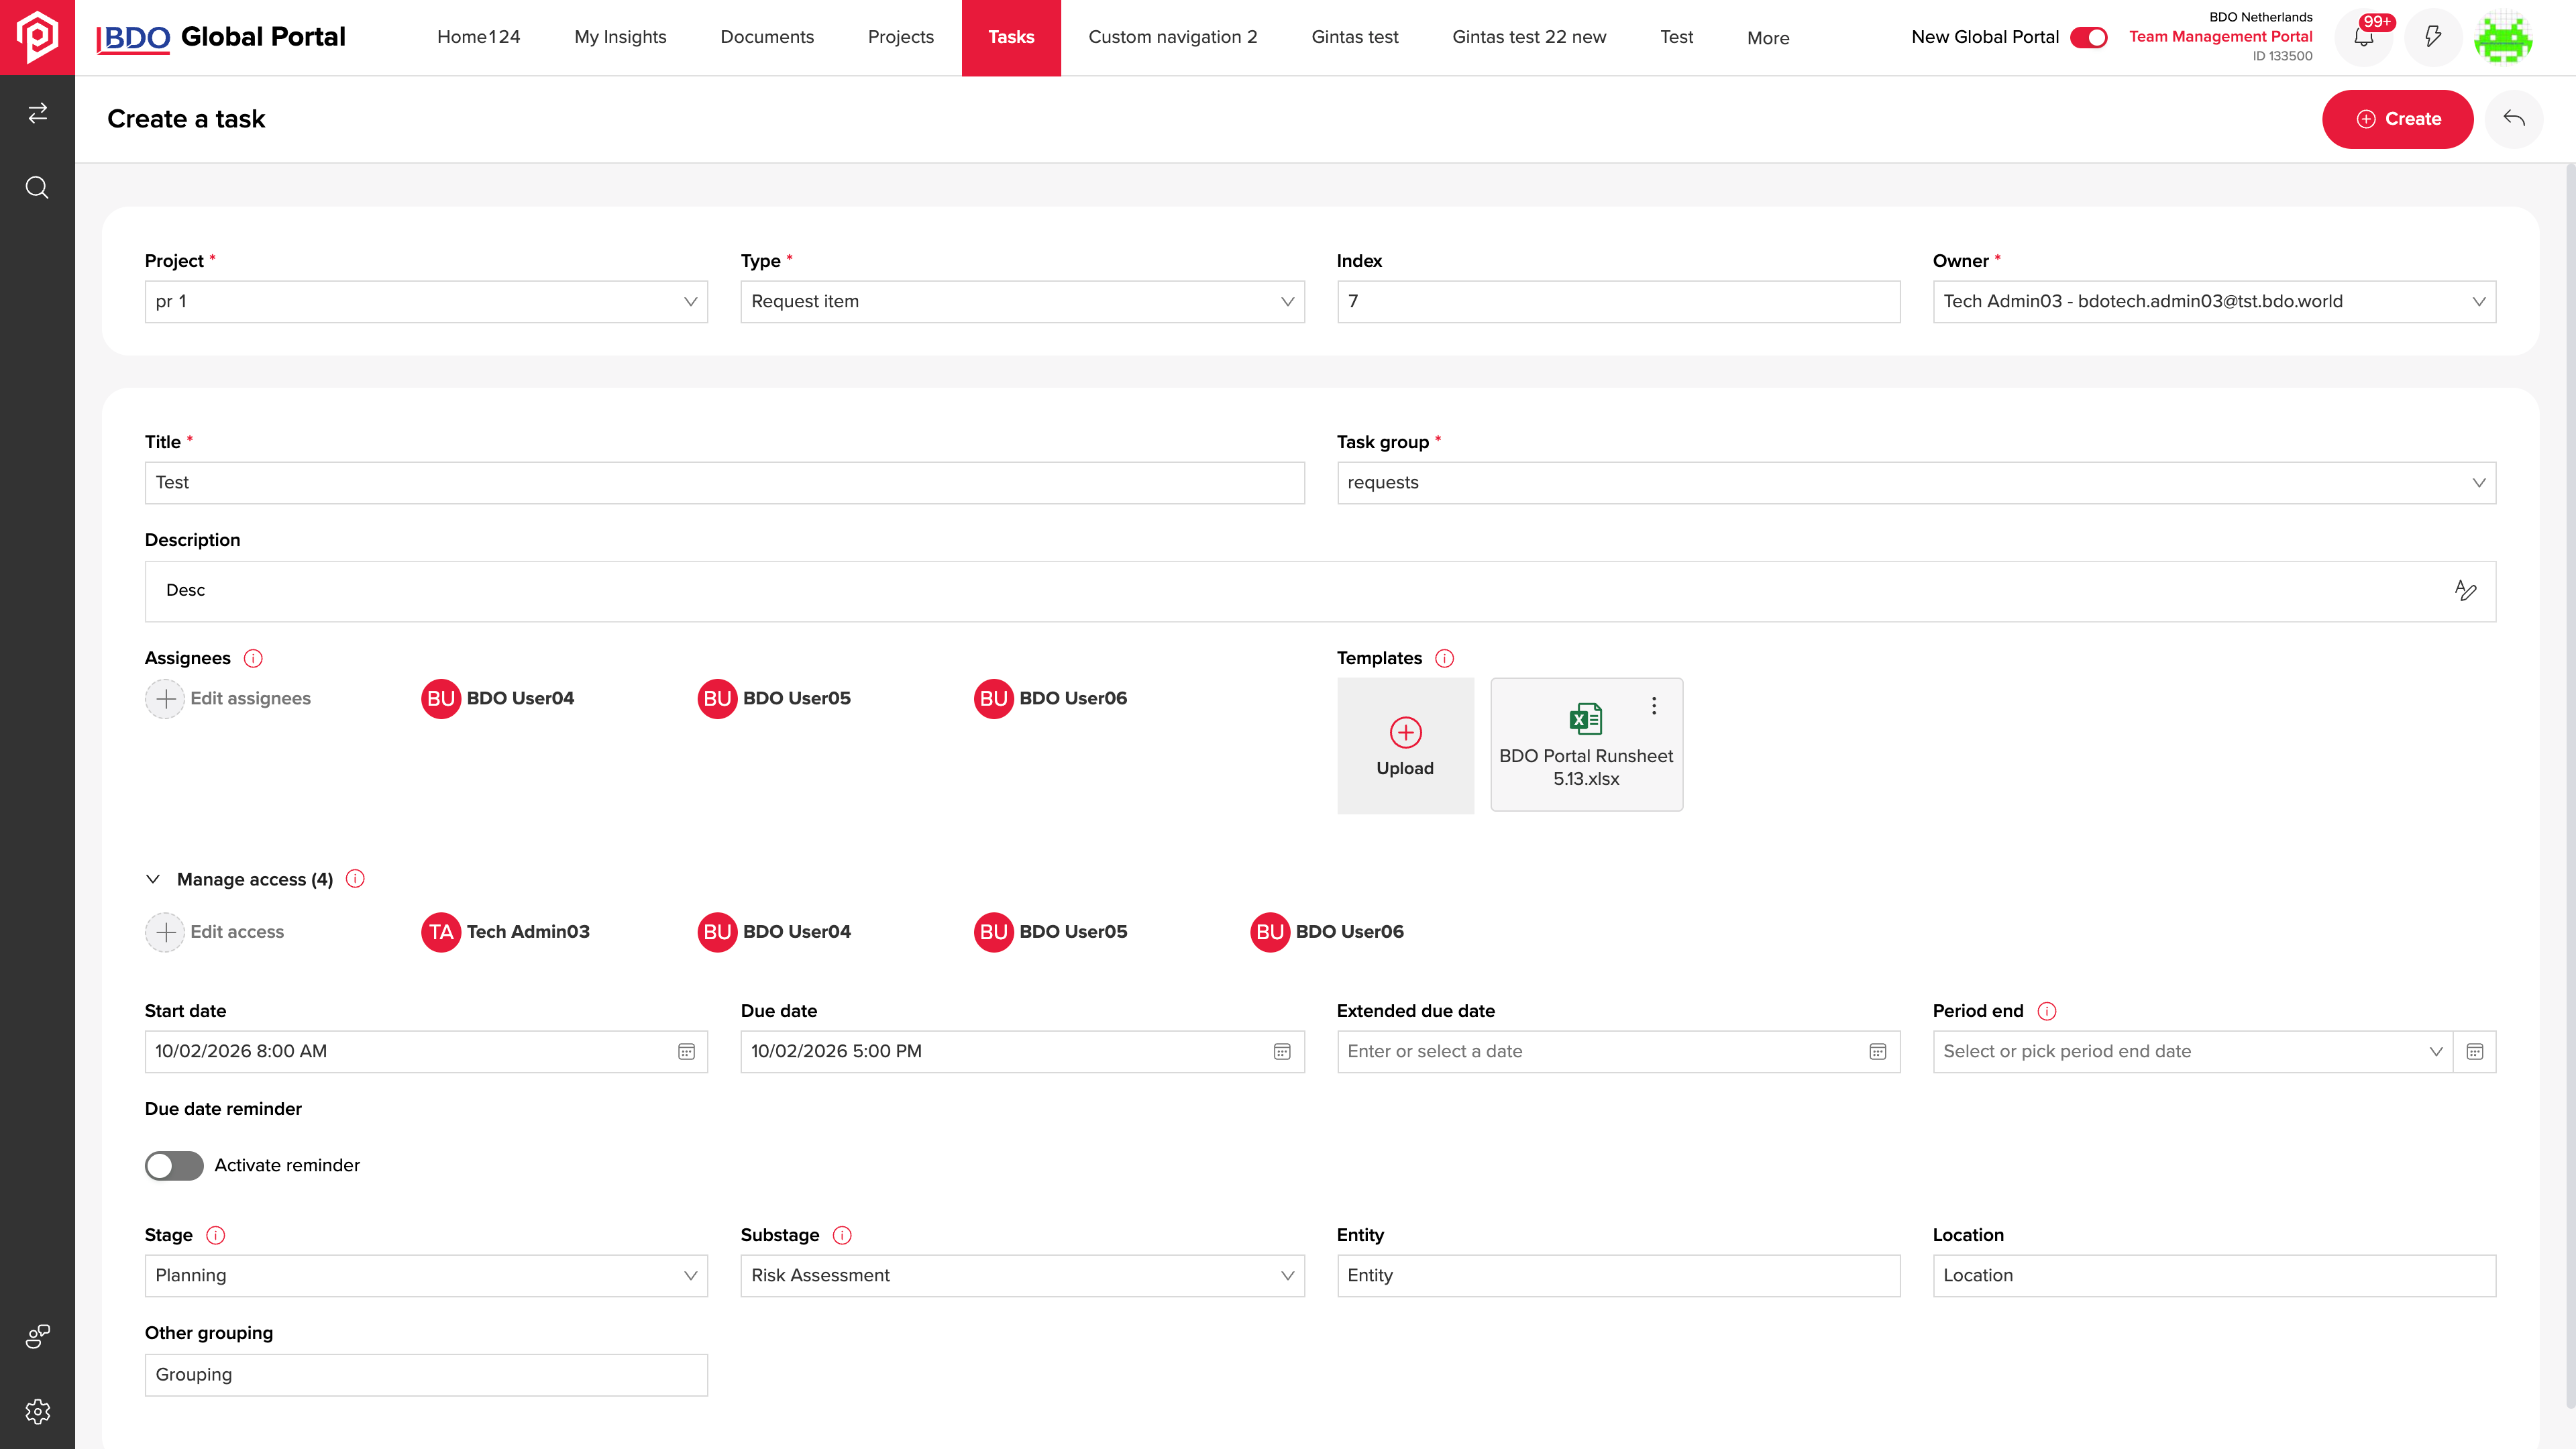The width and height of the screenshot is (2576, 1449).
Task: Go to the Documents tab
Action: pos(767,37)
